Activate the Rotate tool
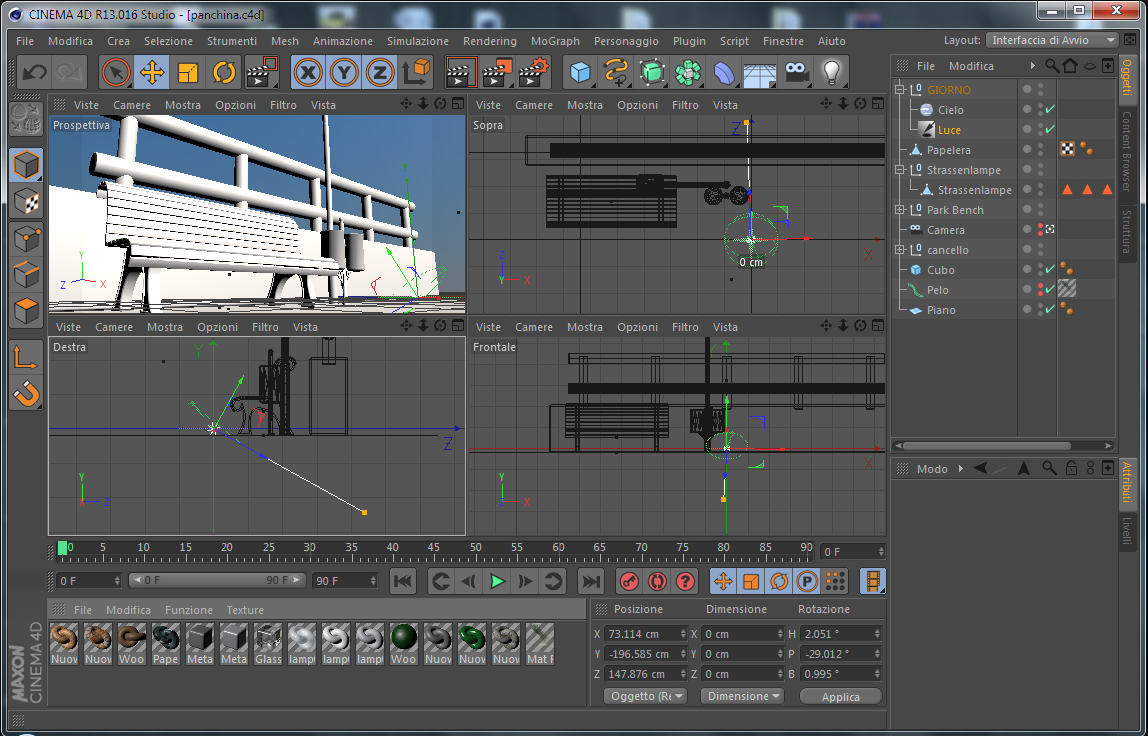 click(224, 72)
